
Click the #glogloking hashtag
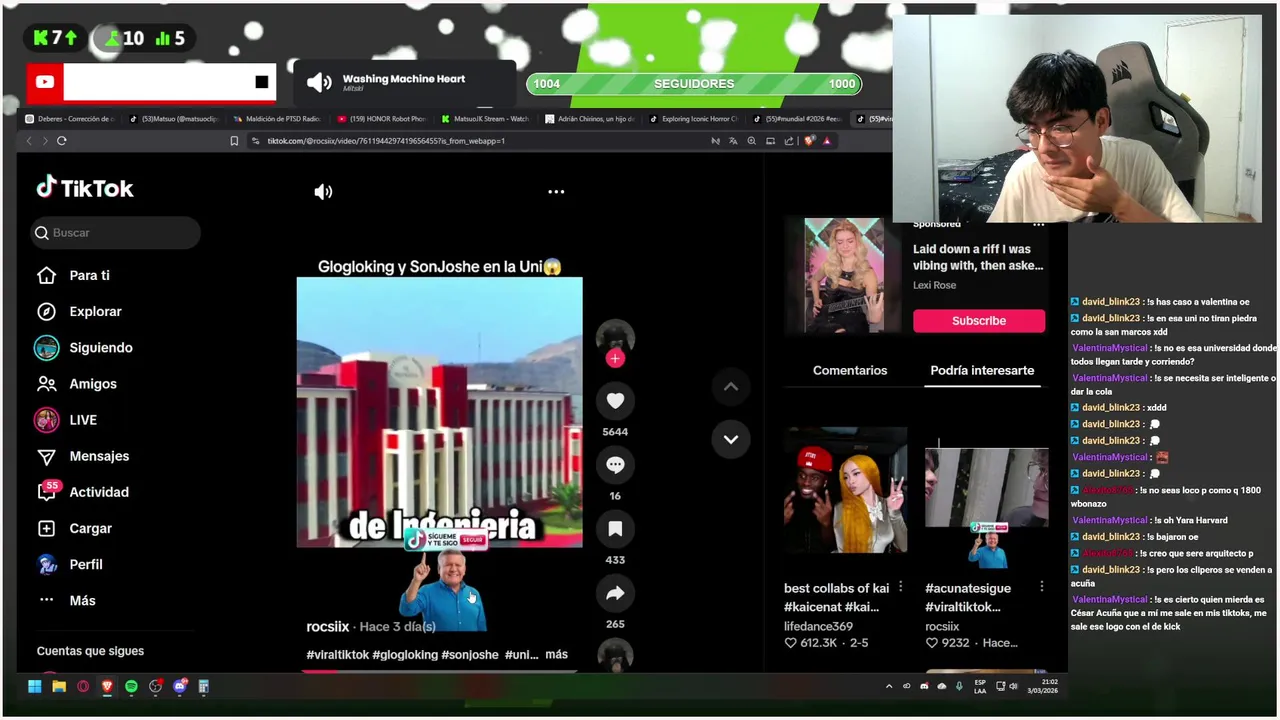[405, 655]
